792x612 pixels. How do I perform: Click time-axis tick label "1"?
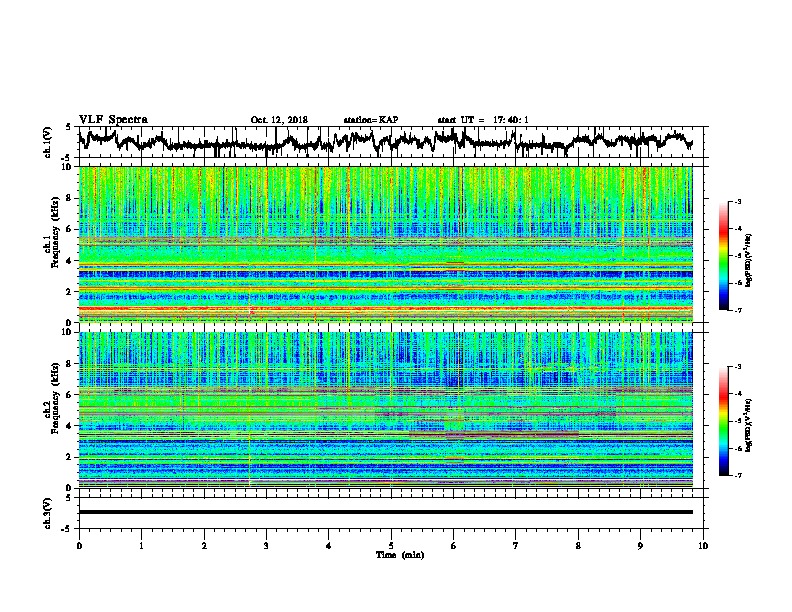point(141,546)
